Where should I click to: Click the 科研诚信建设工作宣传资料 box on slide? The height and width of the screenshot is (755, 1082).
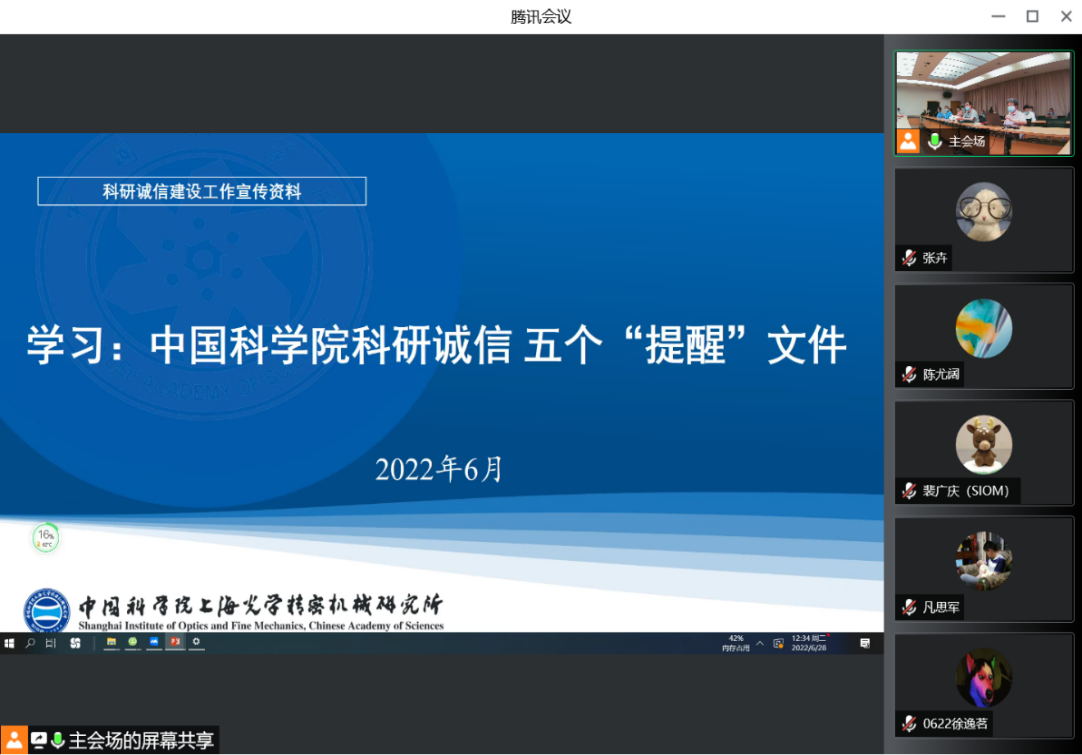[202, 191]
